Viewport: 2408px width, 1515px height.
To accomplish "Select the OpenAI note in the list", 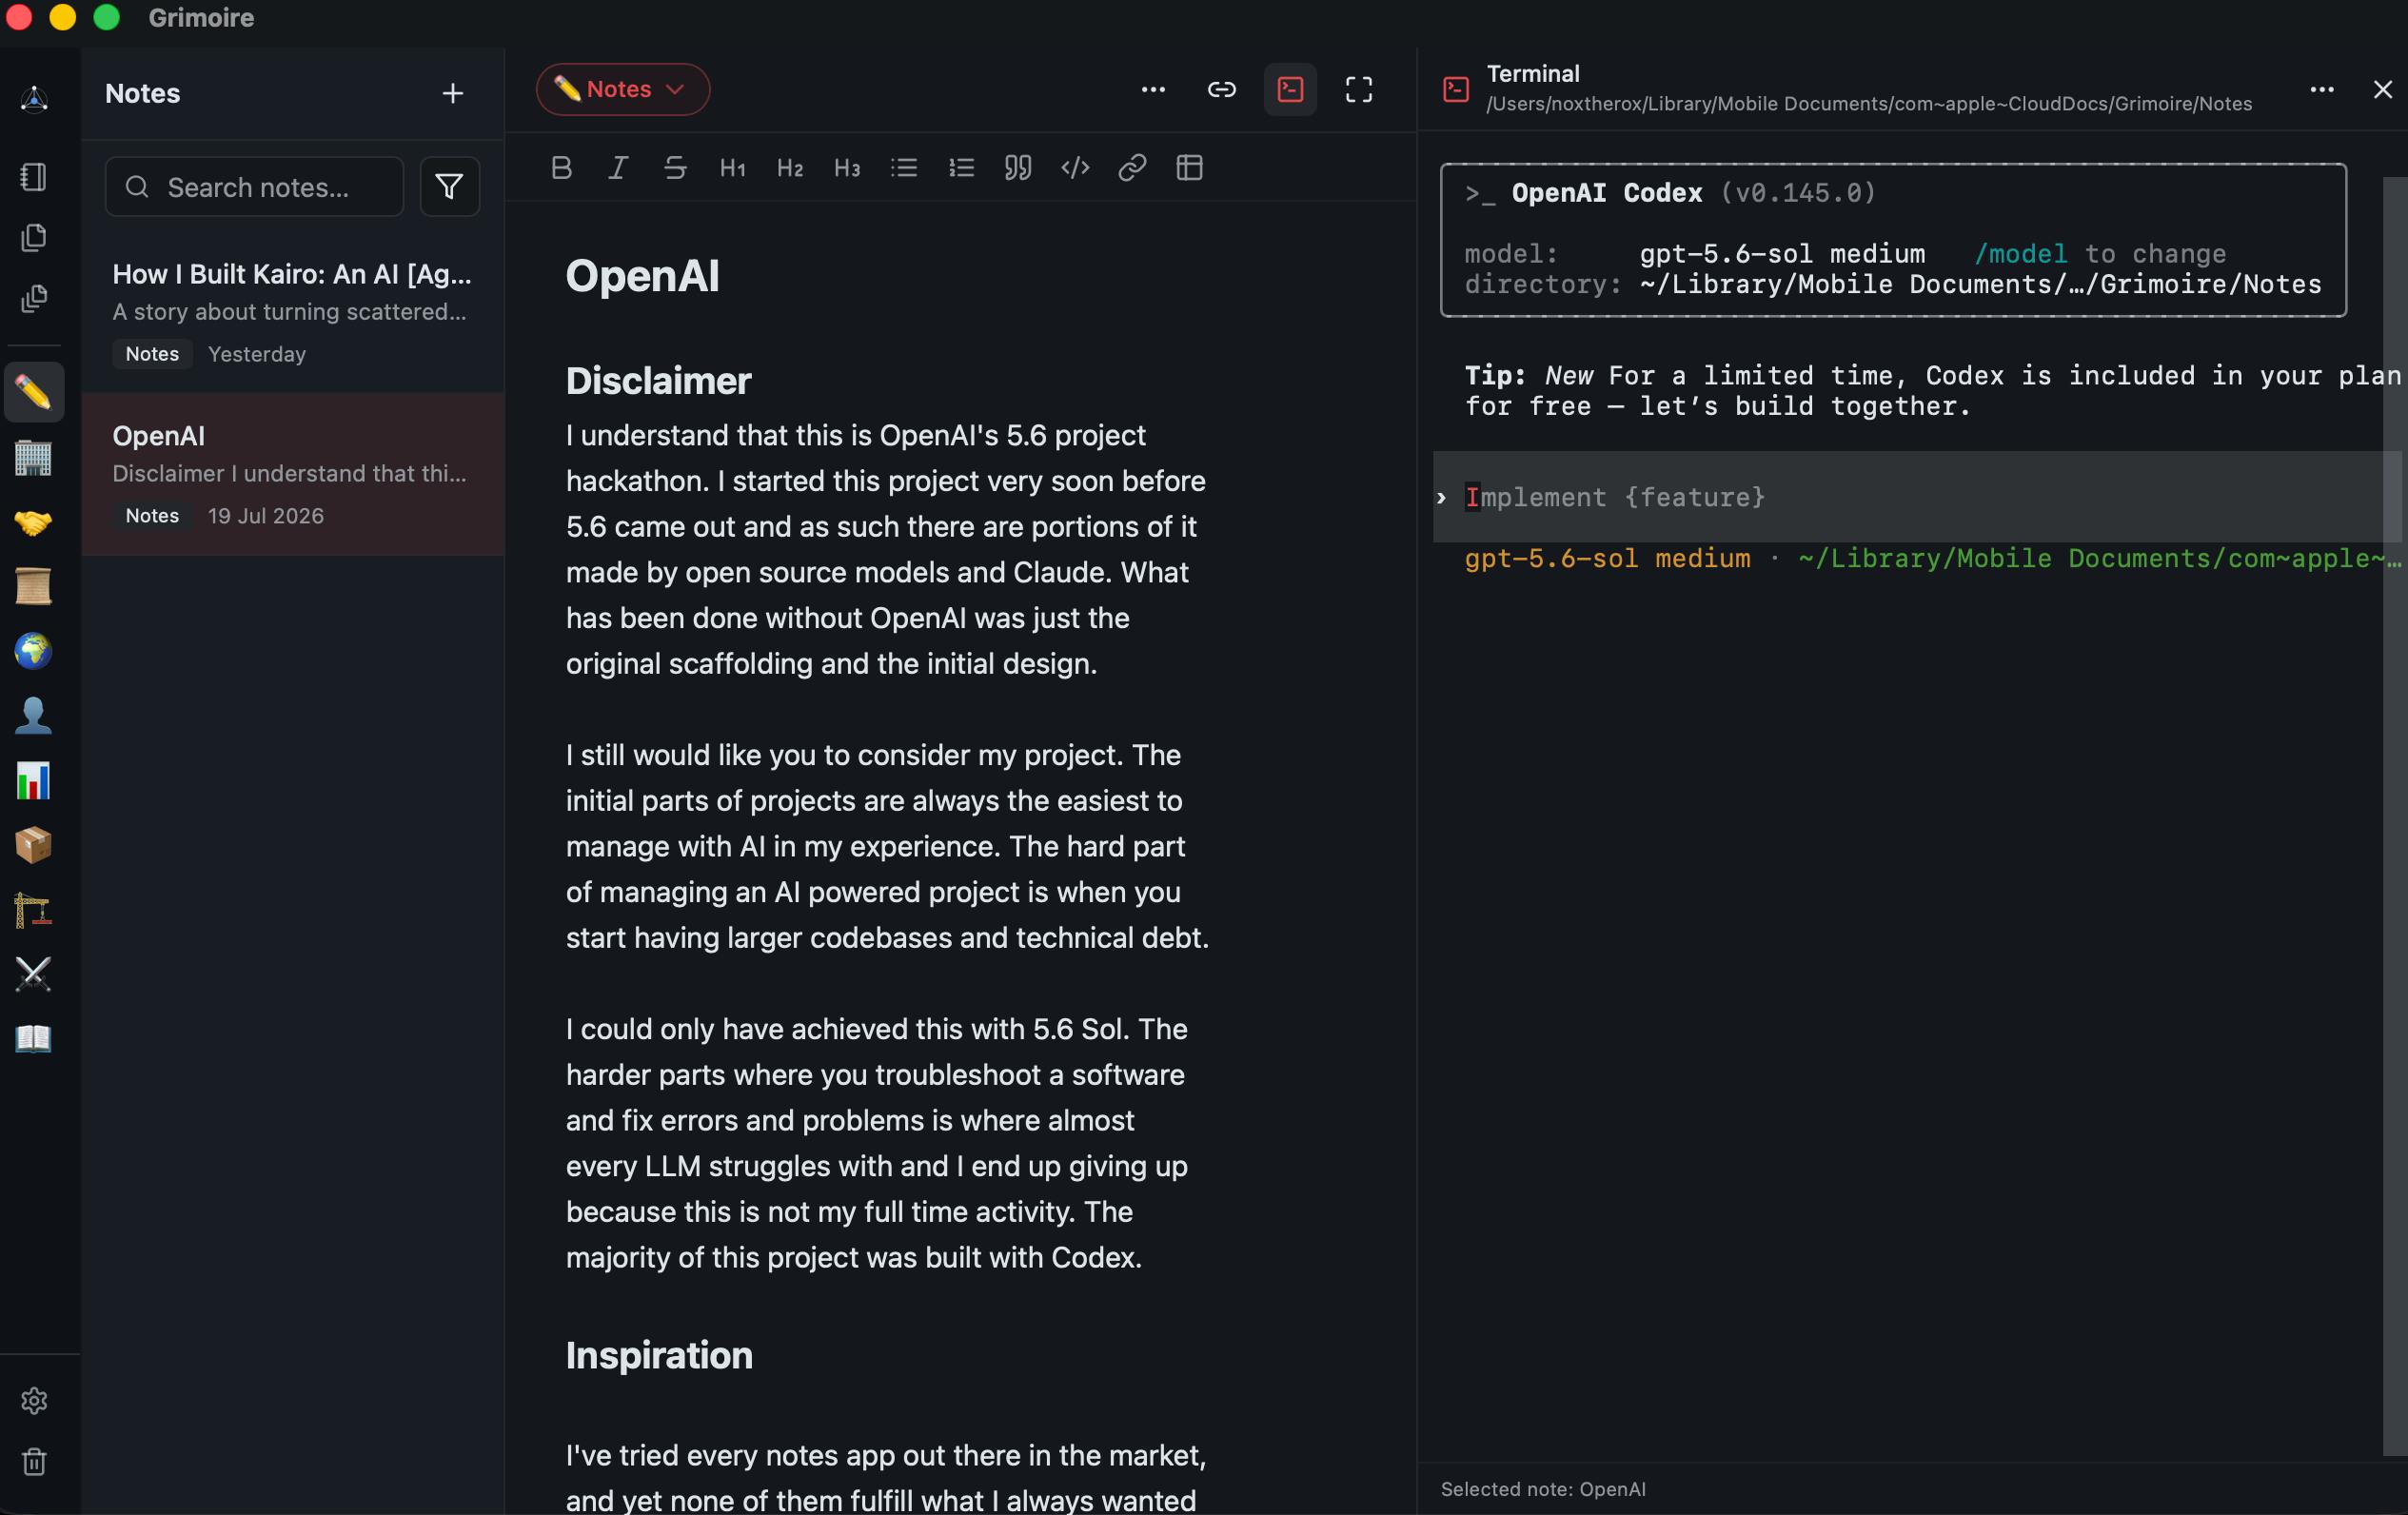I will click(292, 474).
